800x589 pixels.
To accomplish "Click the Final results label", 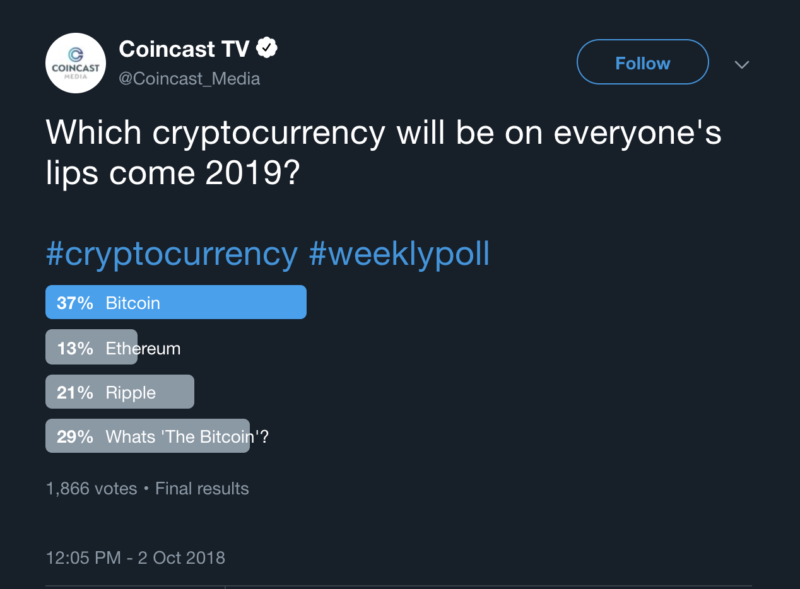I will 203,489.
